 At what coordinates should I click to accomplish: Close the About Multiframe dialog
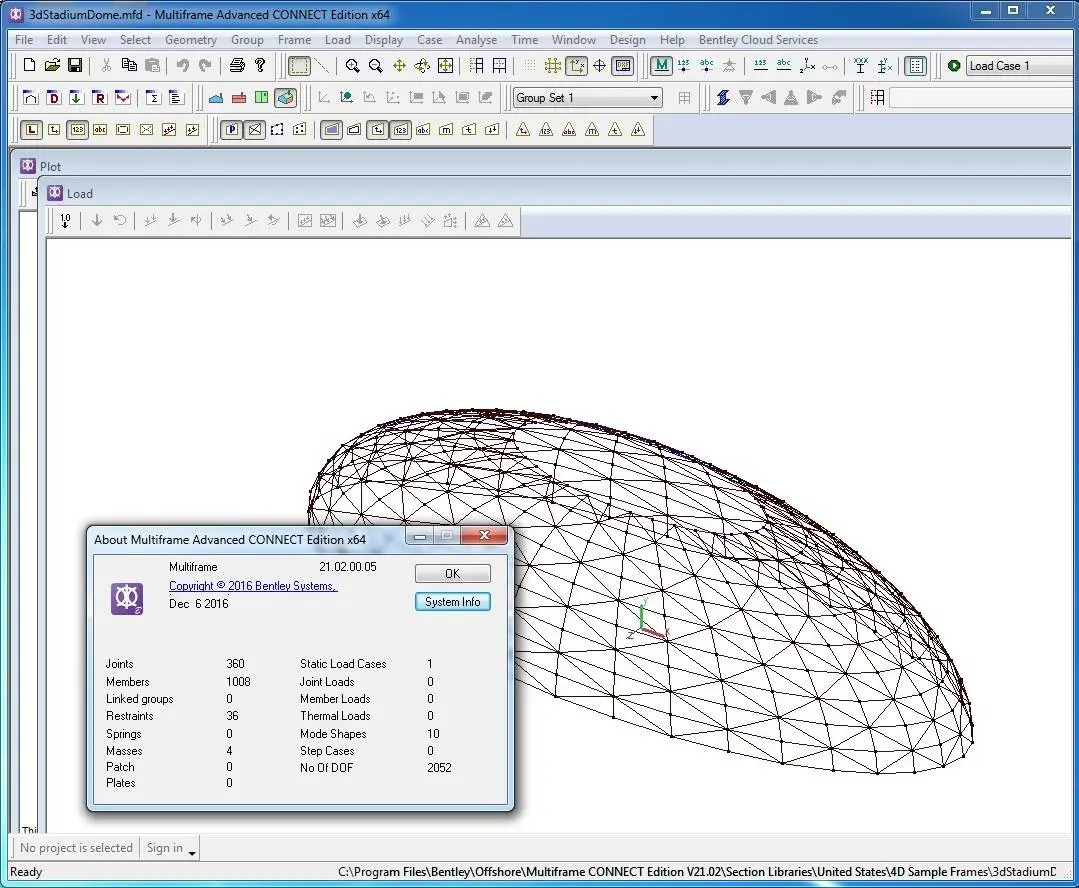coord(484,535)
